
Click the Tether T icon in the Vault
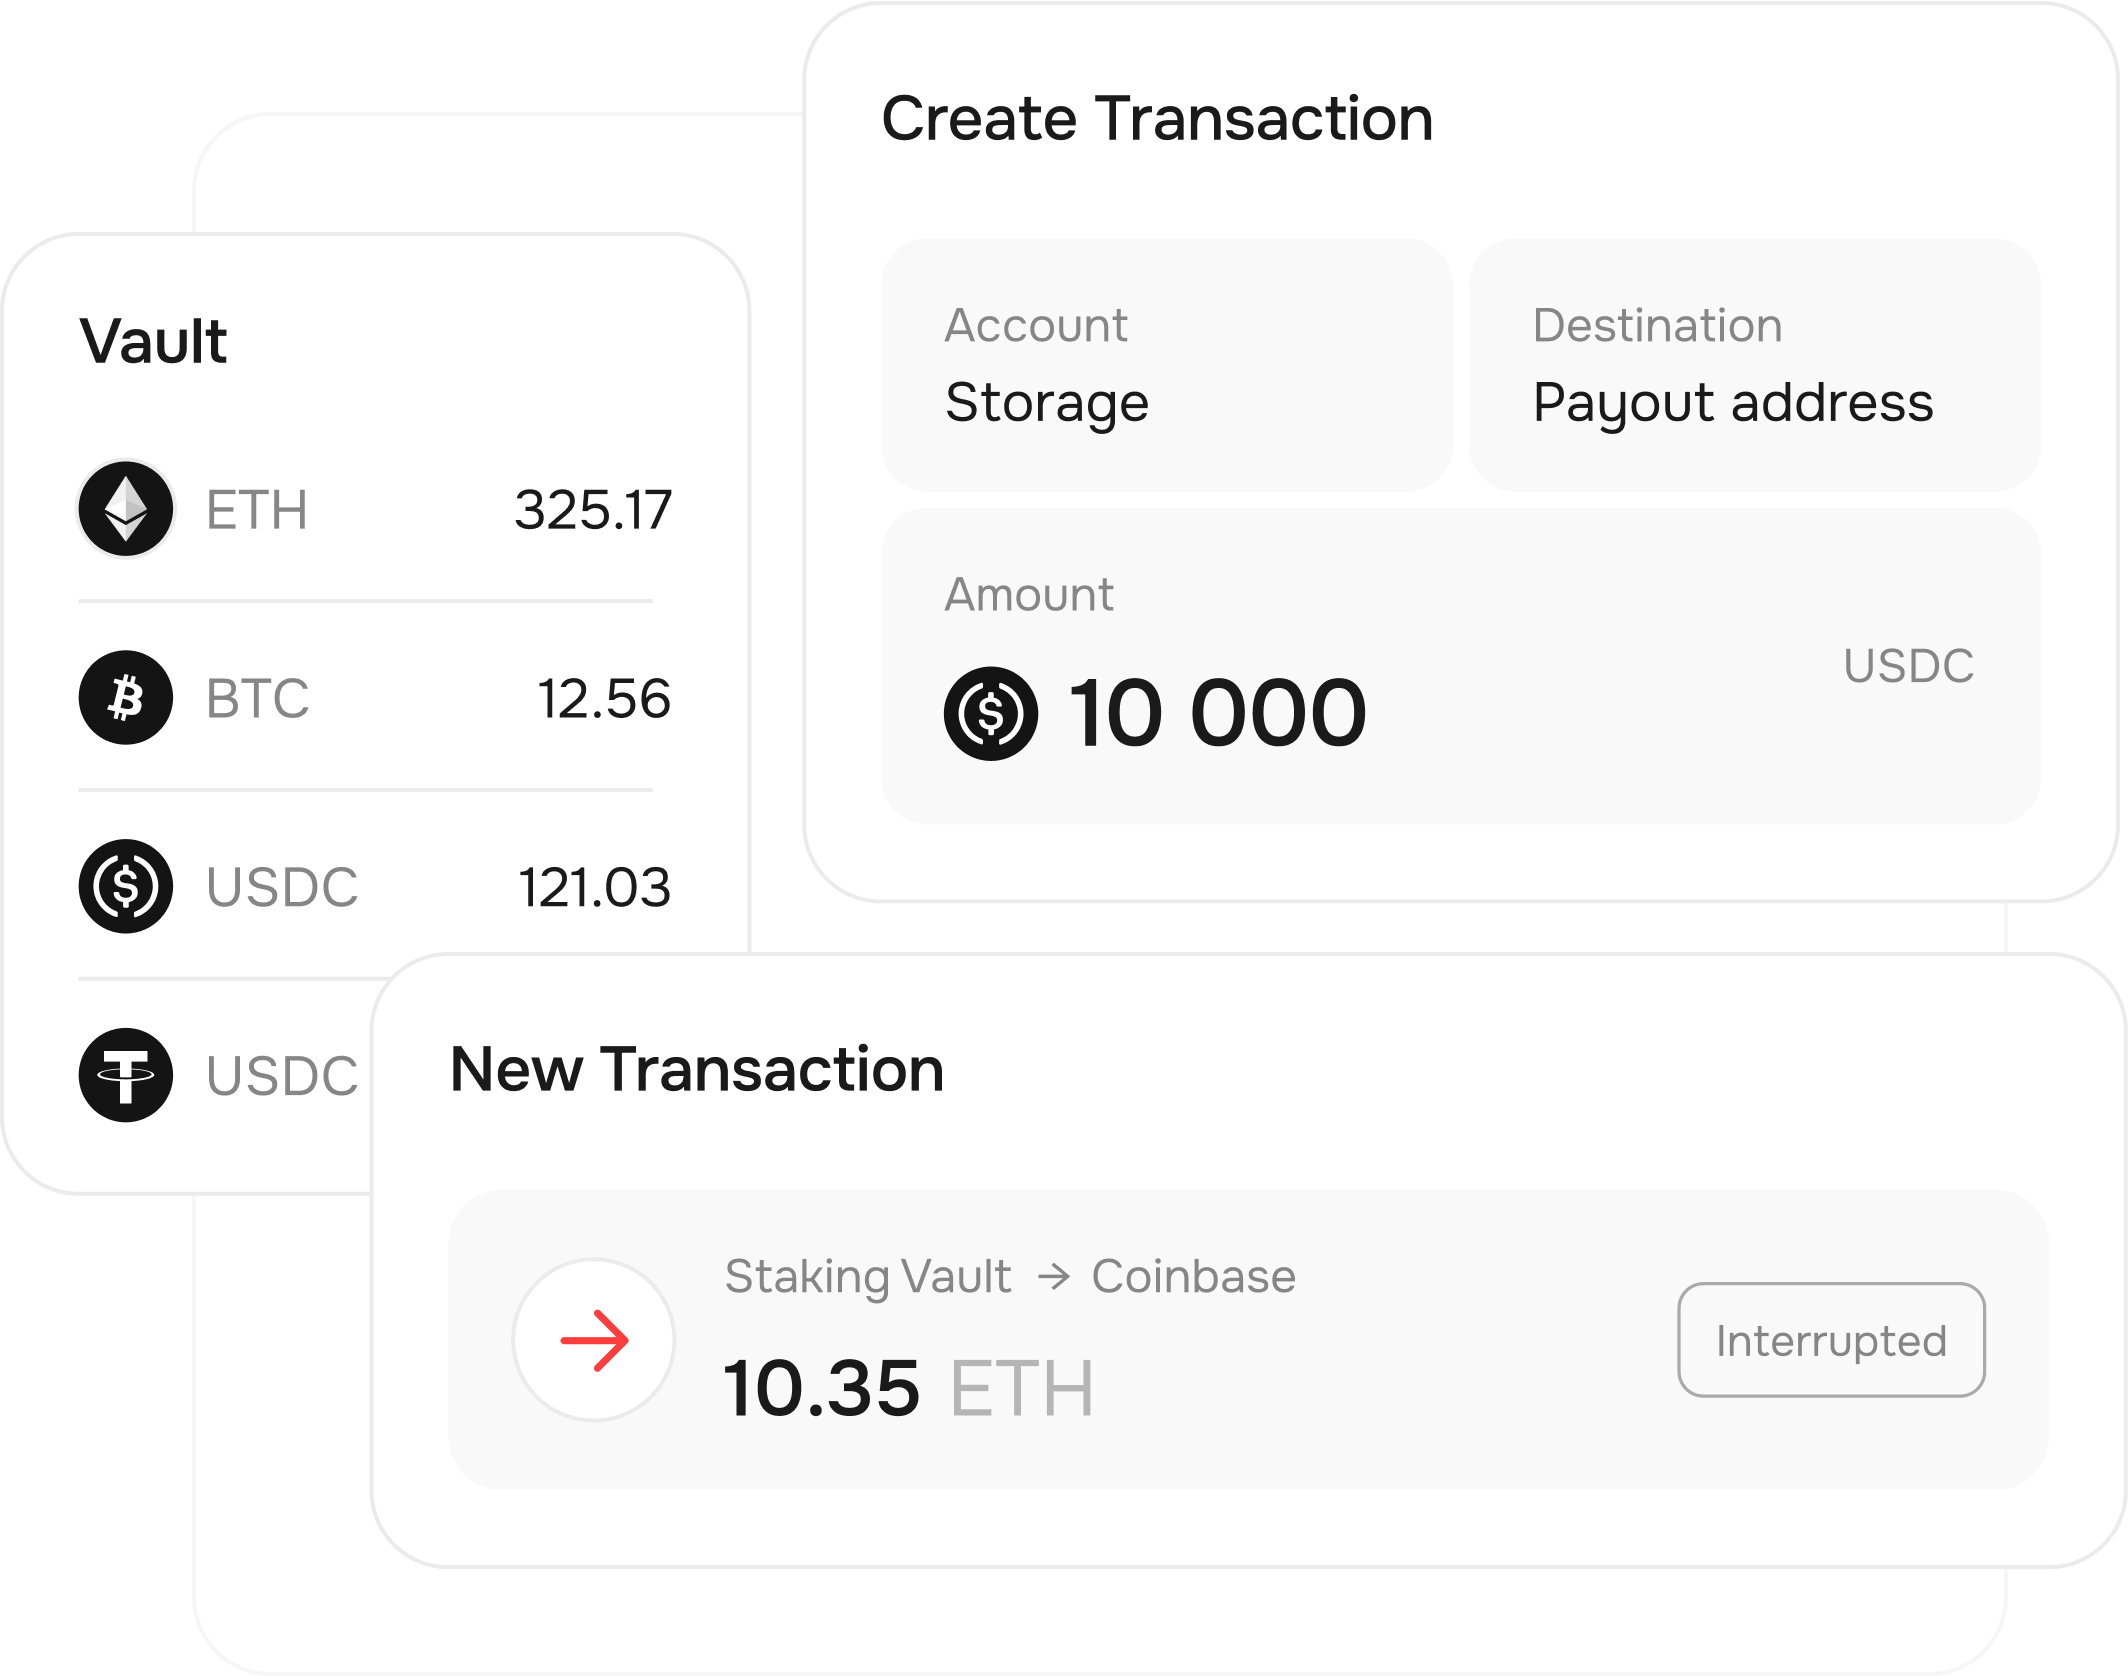pos(126,1076)
